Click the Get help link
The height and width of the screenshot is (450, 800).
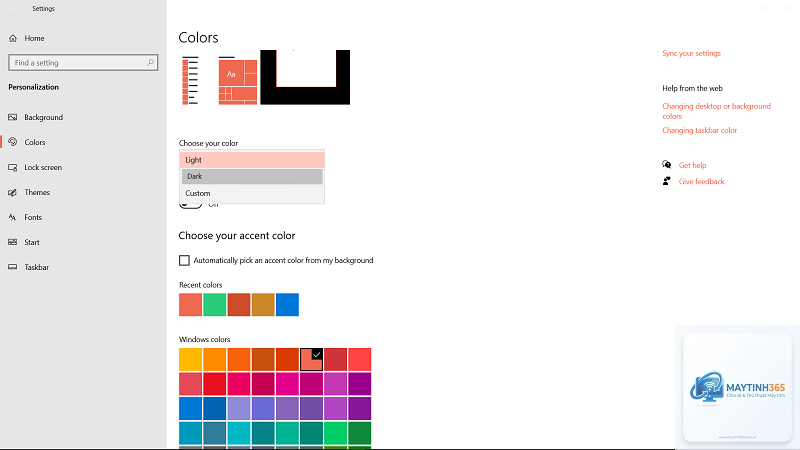pos(692,165)
